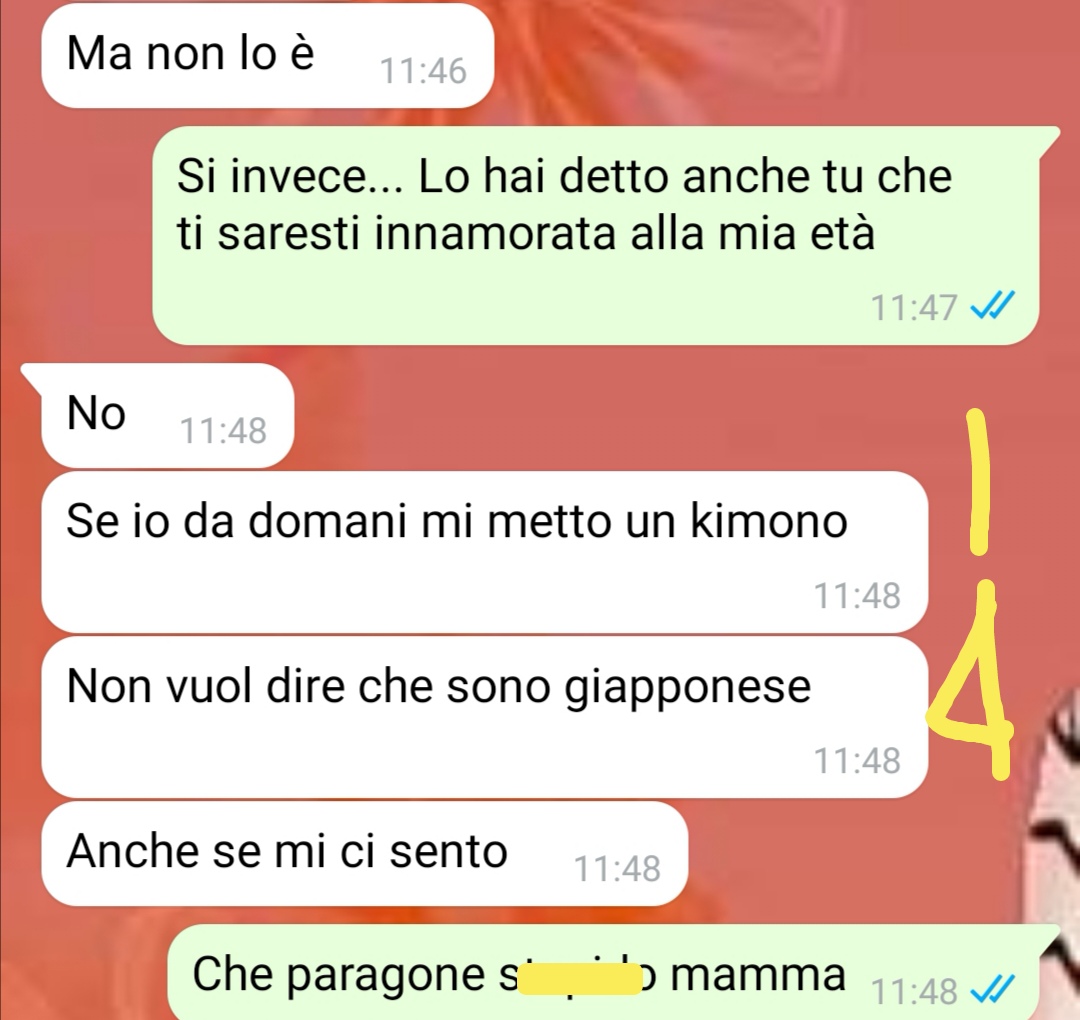Click the yellow hand-drawn number 1
Screen dimensions: 1080x1020
pyautogui.click(x=978, y=481)
